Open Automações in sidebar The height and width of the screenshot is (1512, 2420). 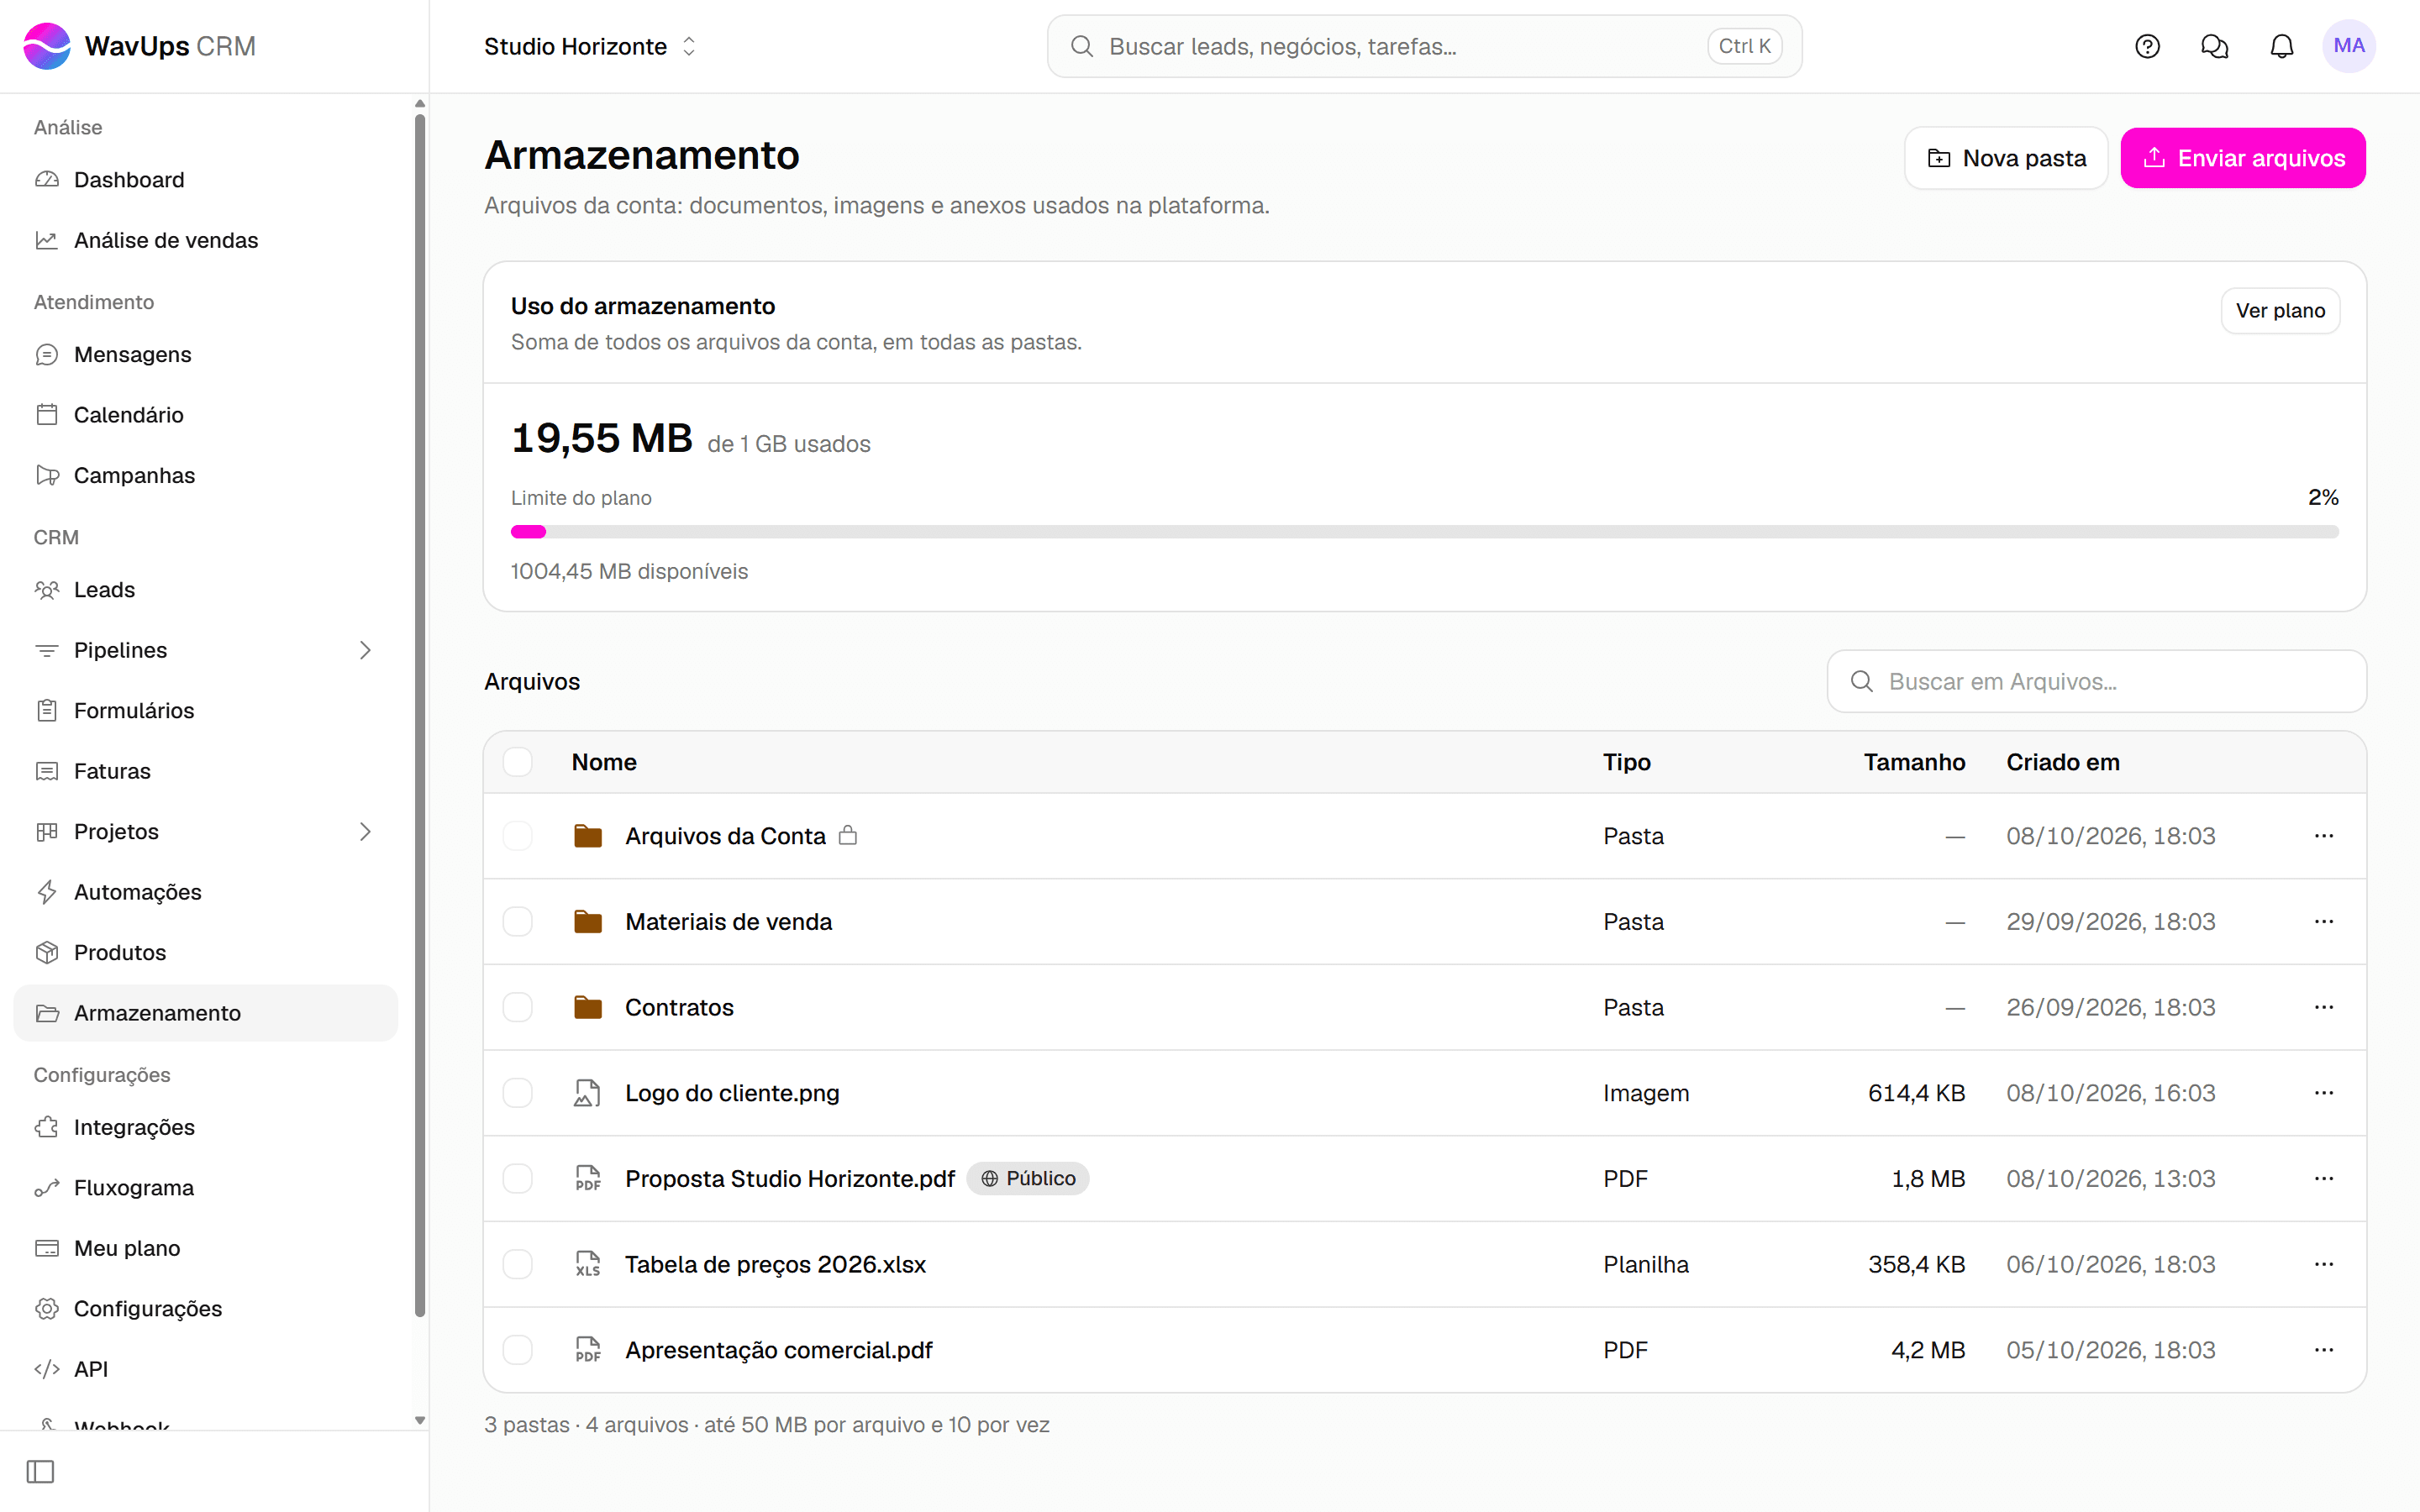click(x=205, y=892)
